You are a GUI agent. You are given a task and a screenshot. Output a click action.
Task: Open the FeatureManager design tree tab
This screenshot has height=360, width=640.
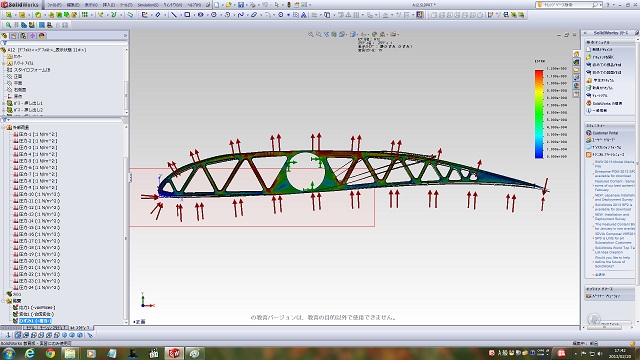4,36
